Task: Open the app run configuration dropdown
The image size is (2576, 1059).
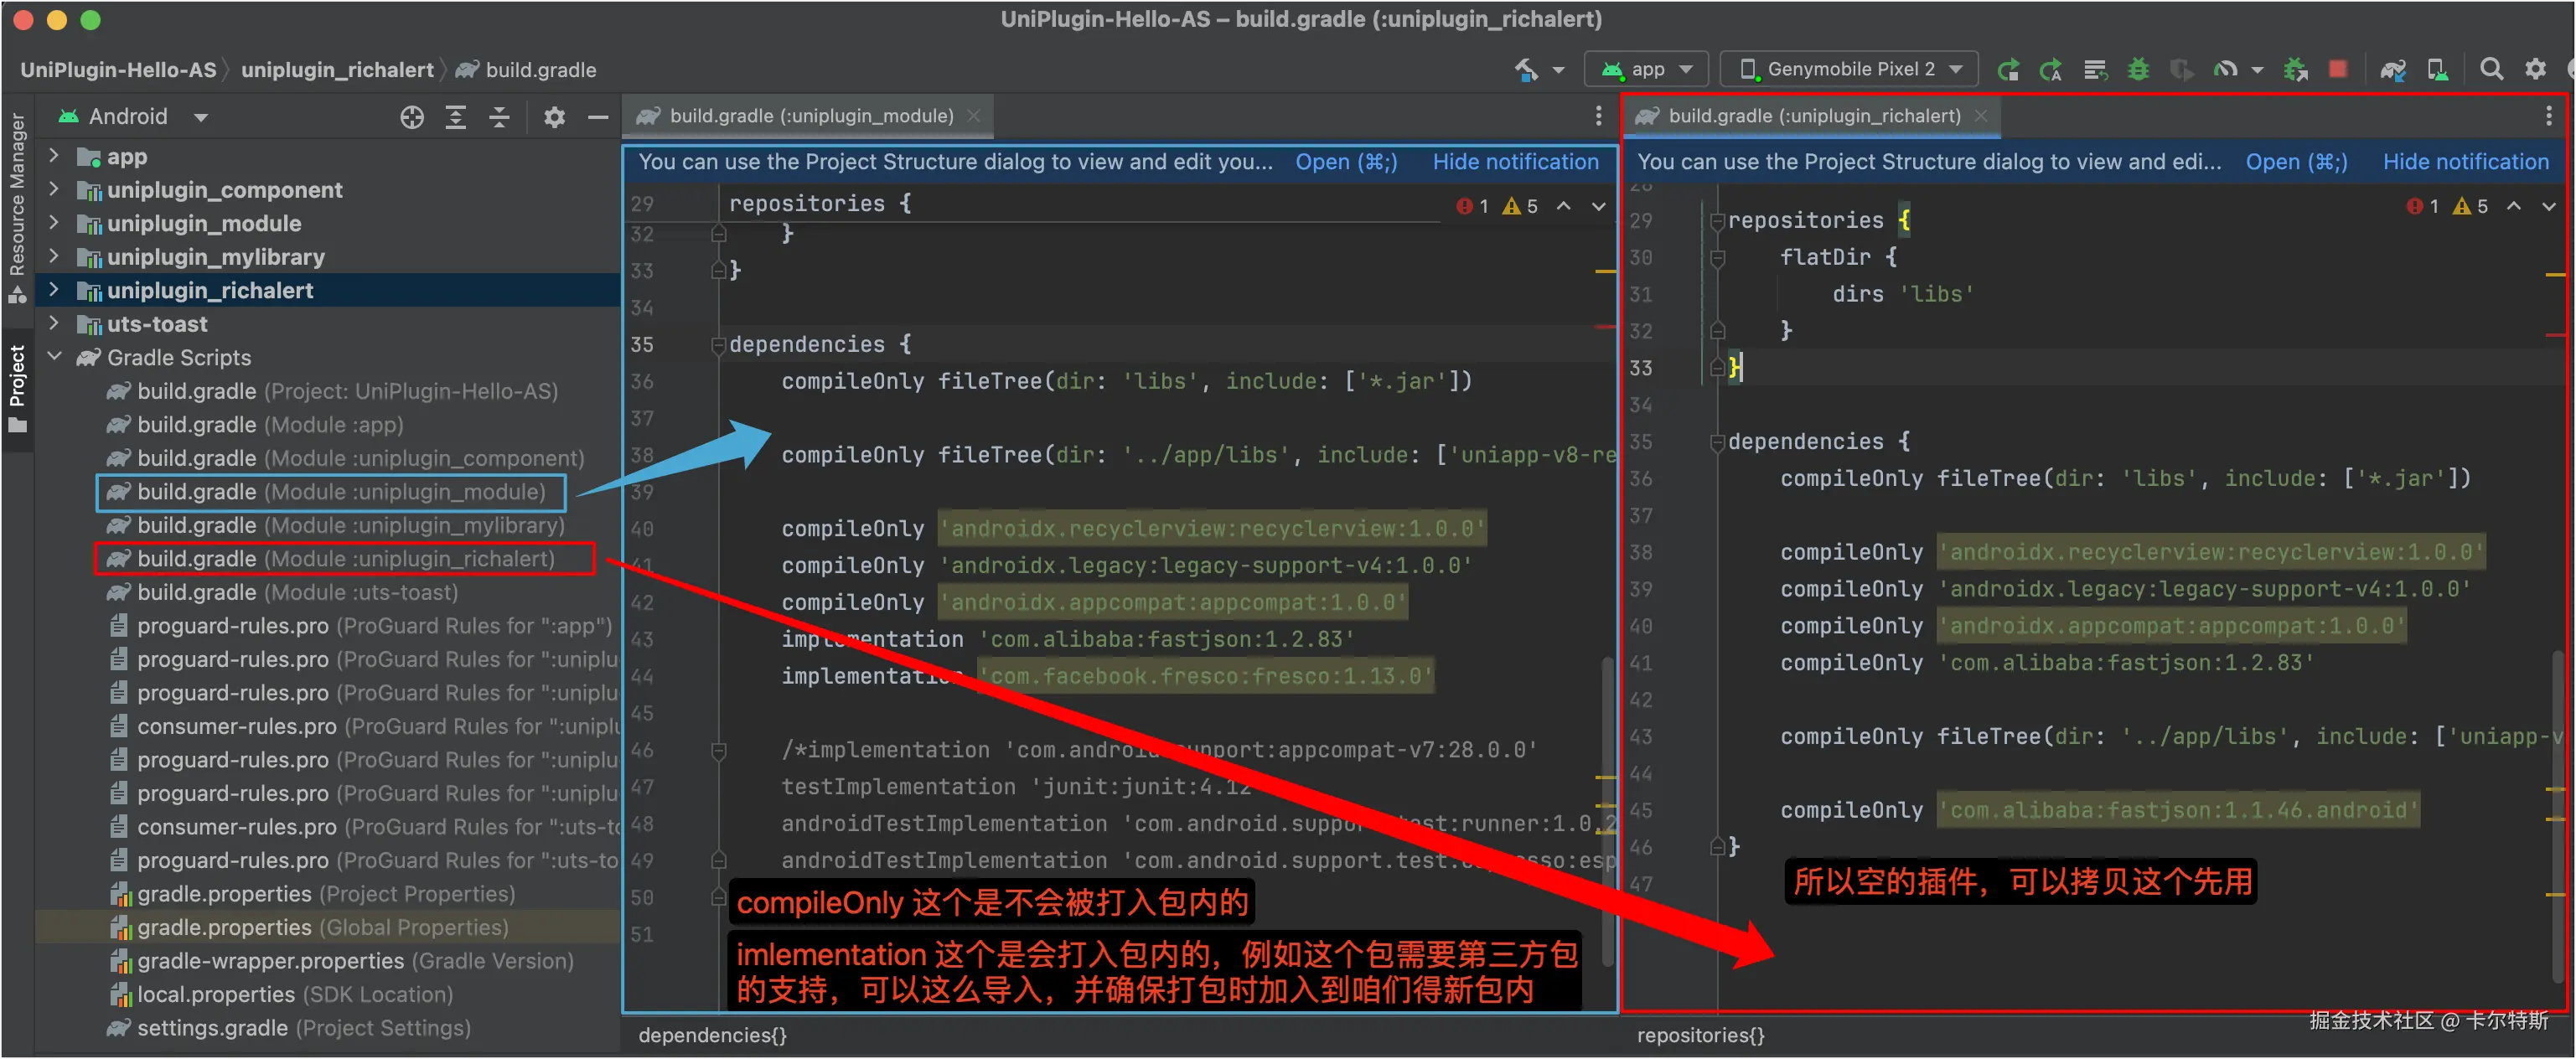Action: tap(1647, 69)
